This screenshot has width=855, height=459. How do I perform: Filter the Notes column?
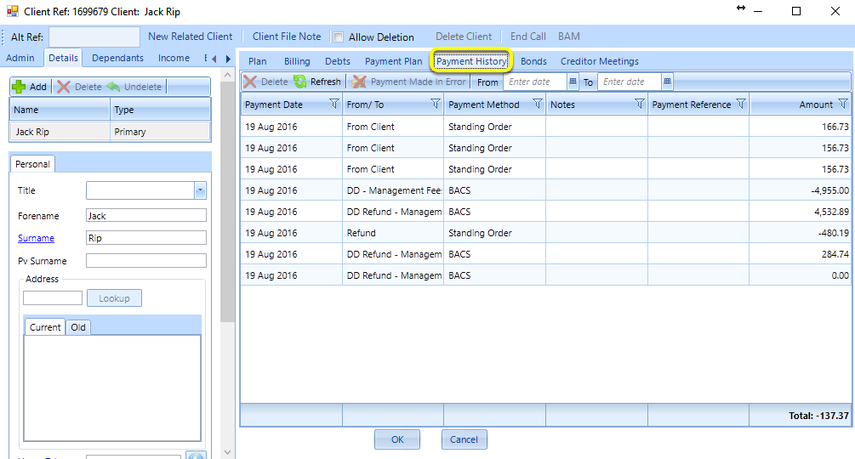click(639, 104)
